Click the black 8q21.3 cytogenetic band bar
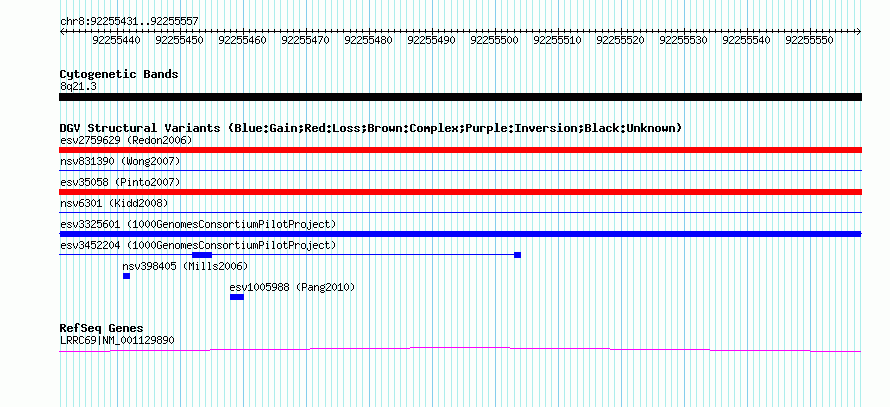This screenshot has height=407, width=890. [460, 97]
